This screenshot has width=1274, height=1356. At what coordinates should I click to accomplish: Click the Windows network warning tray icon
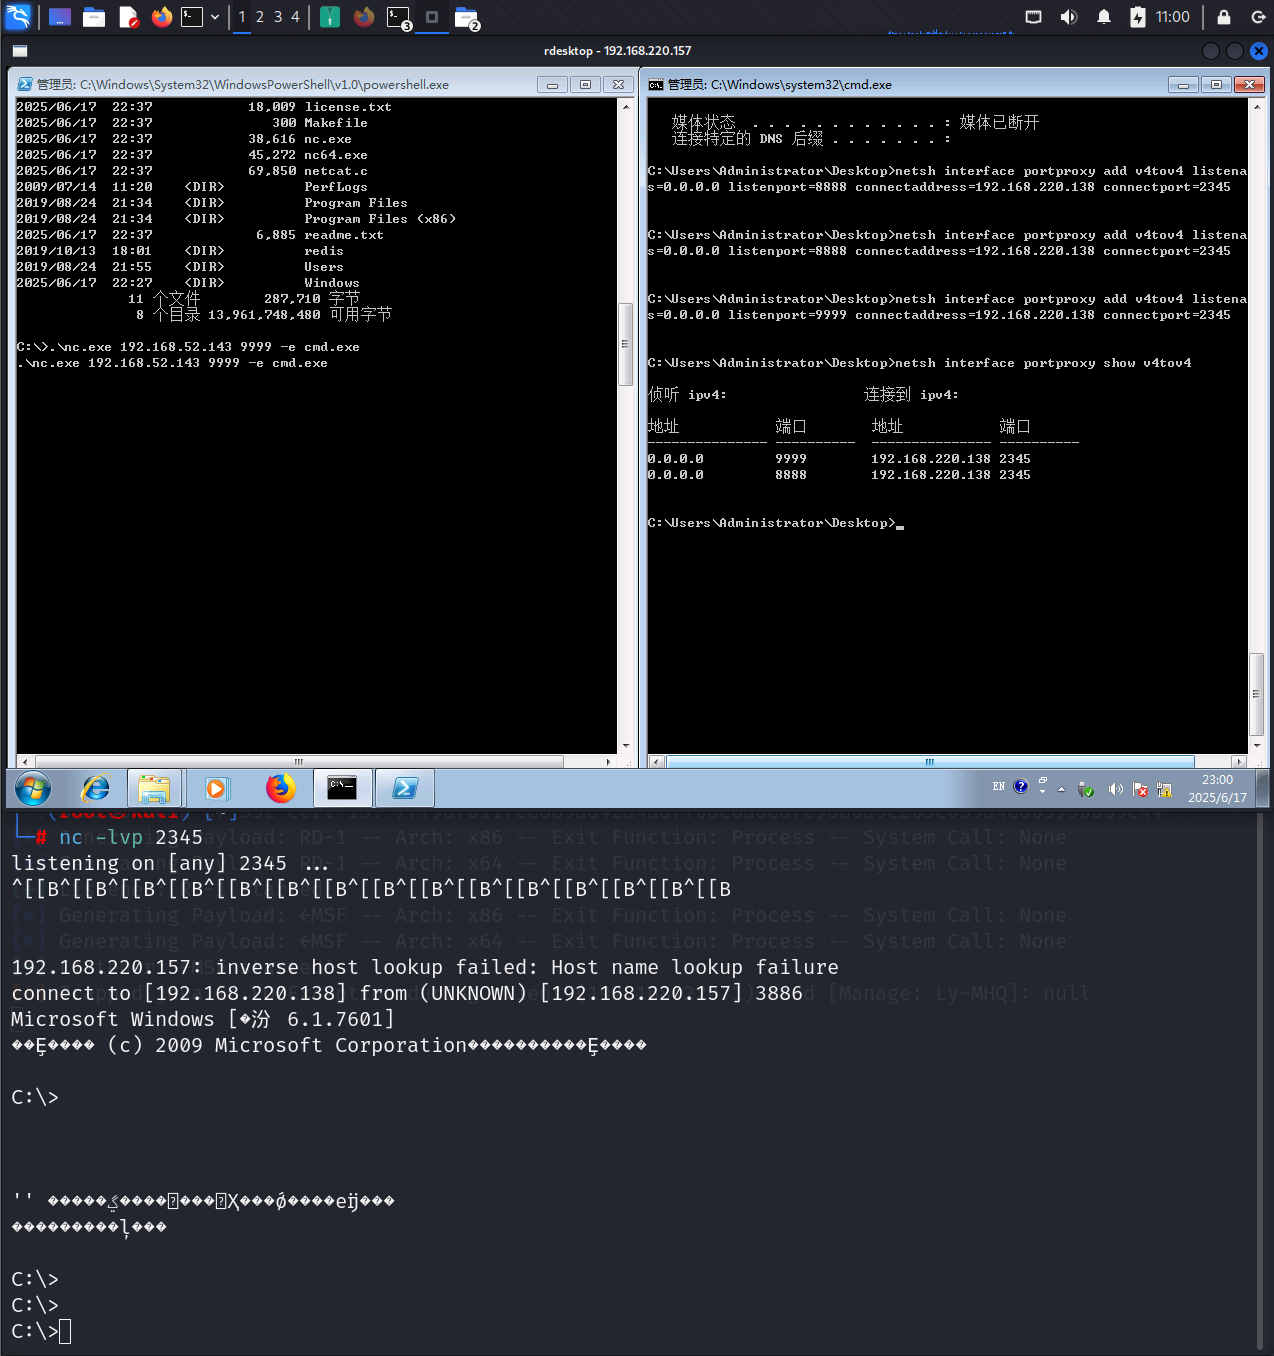[1164, 790]
